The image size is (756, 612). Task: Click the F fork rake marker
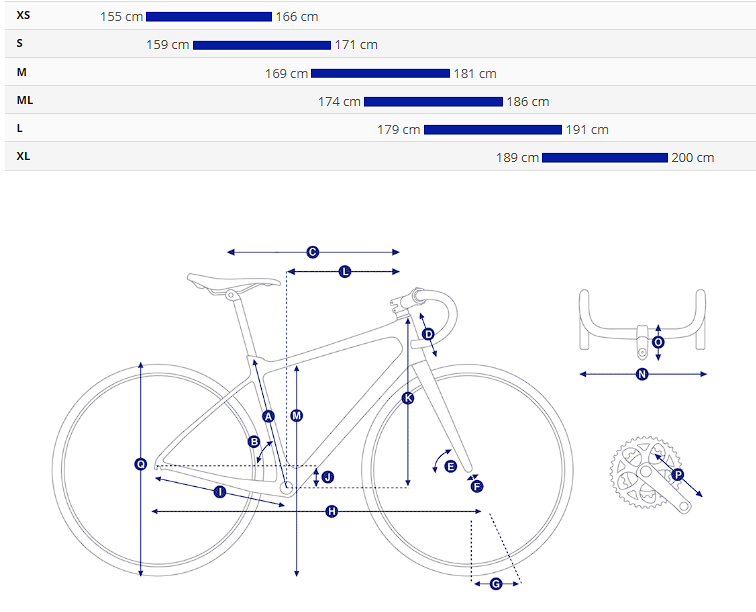tap(476, 486)
